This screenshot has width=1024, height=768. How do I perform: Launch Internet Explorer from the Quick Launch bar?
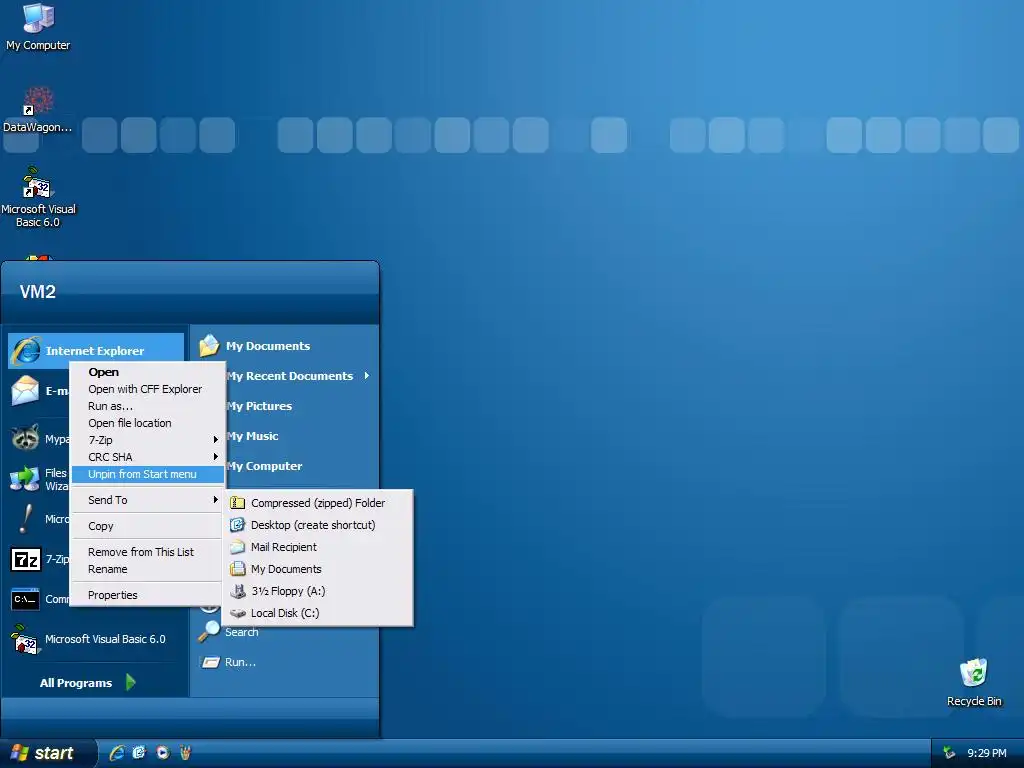[117, 753]
